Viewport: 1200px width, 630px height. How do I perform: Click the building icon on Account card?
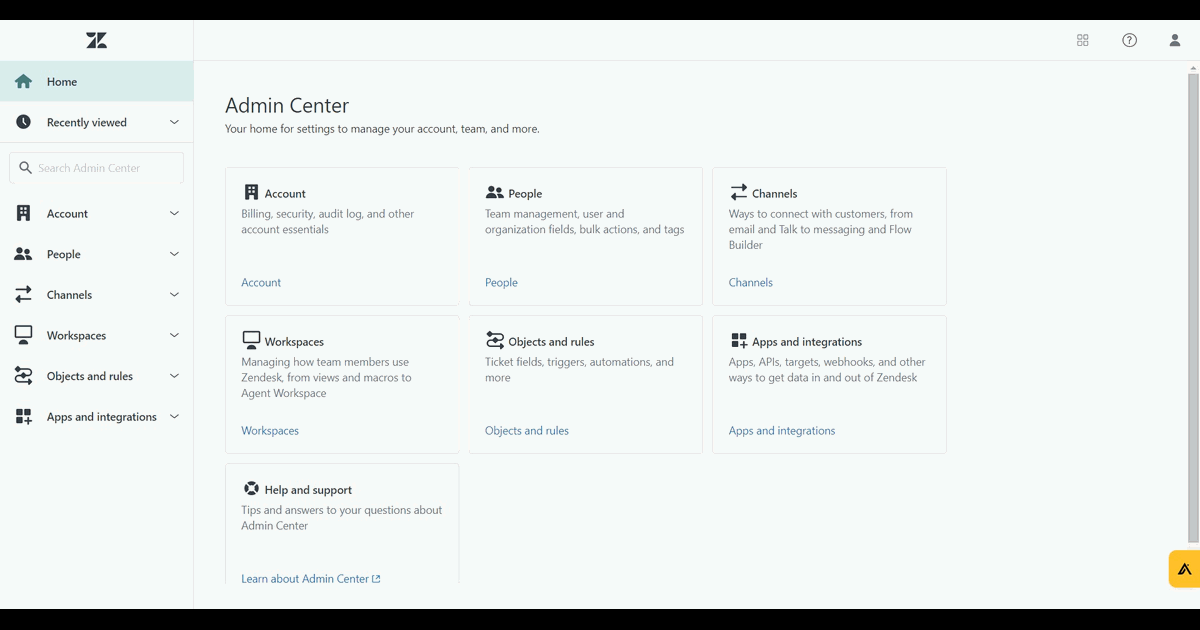tap(251, 192)
